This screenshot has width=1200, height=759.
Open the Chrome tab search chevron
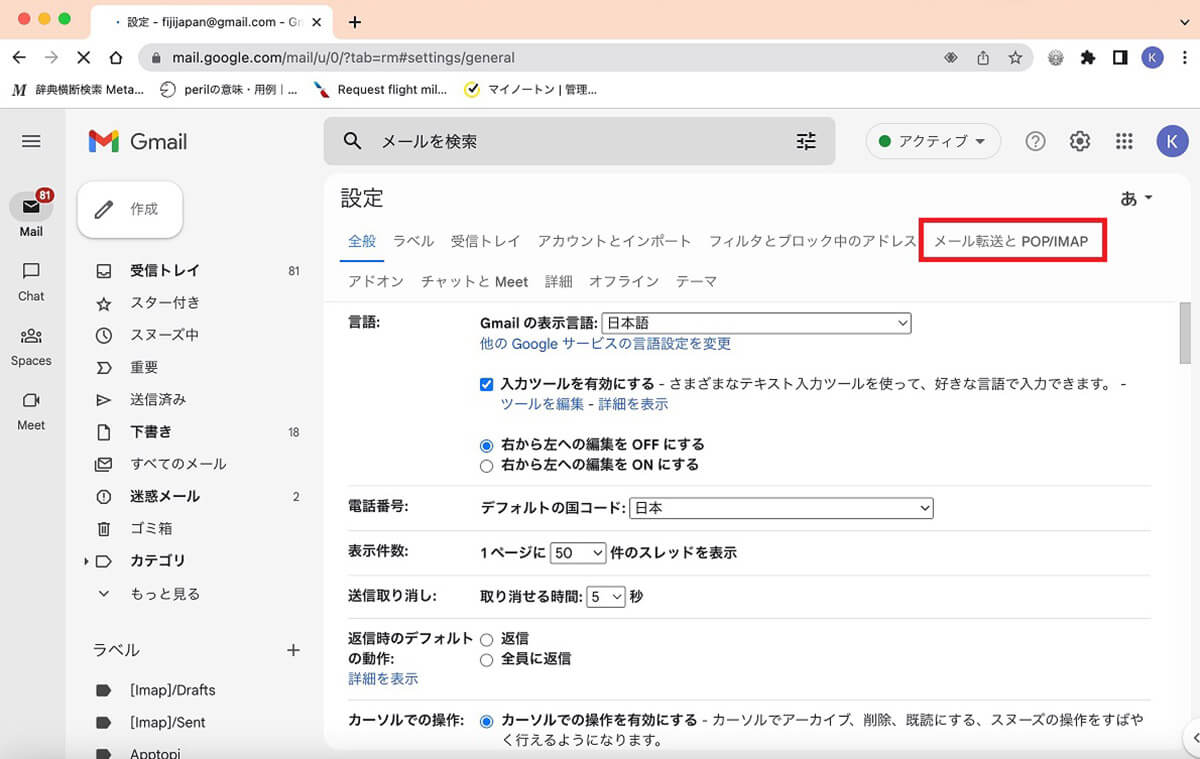coord(1184,22)
